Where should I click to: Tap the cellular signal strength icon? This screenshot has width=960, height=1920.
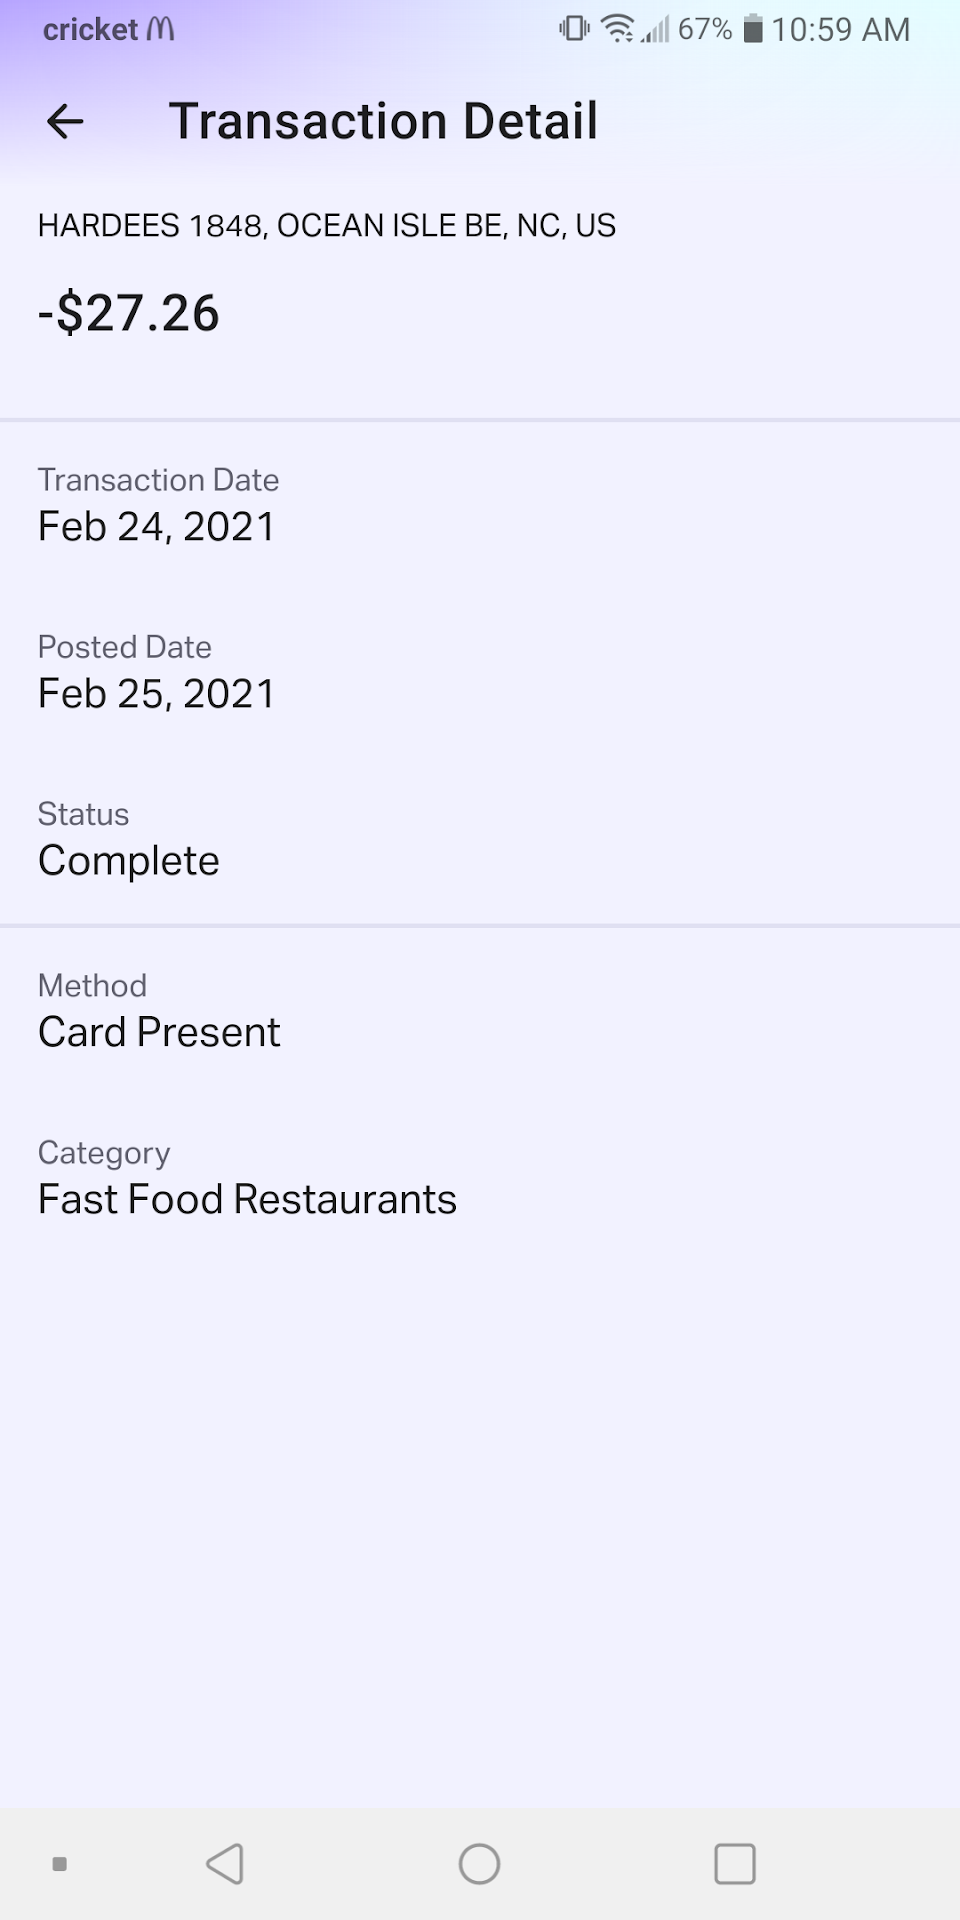656,29
